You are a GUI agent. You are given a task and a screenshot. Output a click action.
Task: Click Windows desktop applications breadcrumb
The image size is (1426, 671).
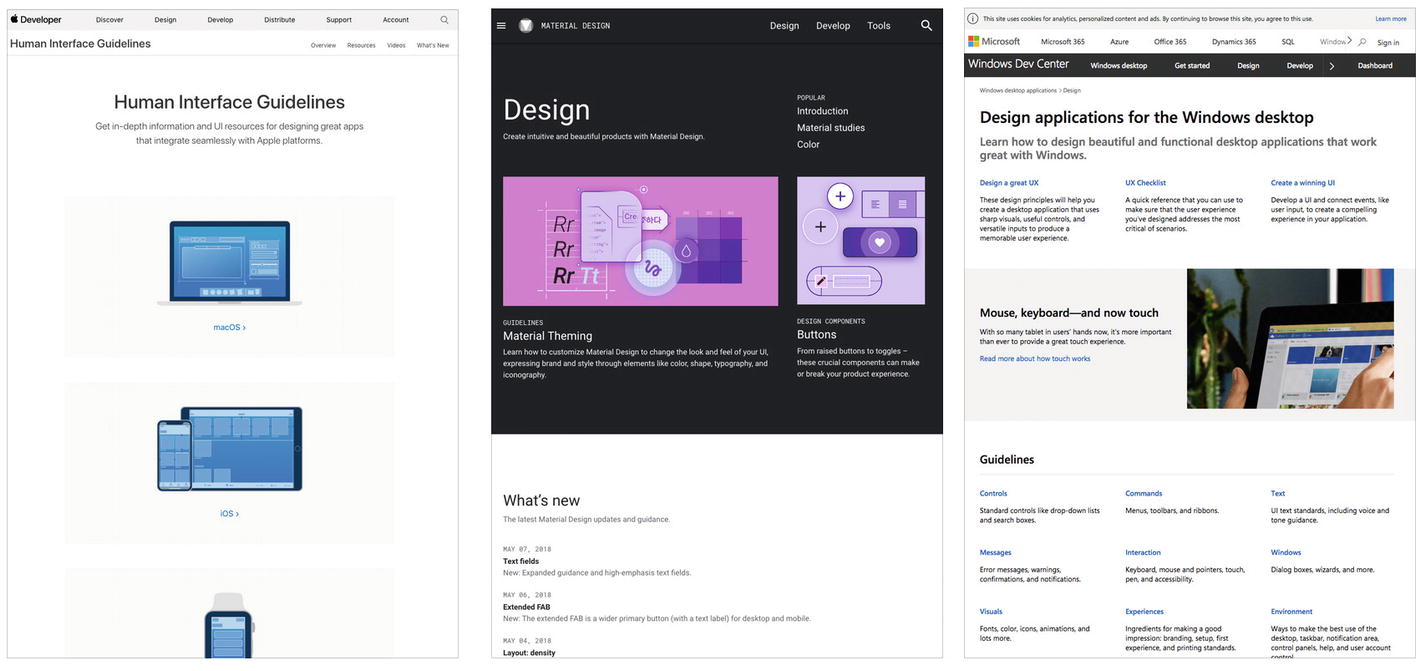tap(1020, 91)
